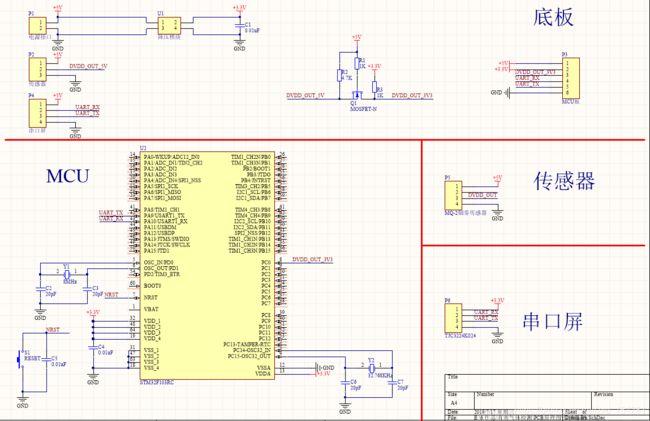650x421 pixels.
Task: Click the 底板 section title
Action: point(553,17)
